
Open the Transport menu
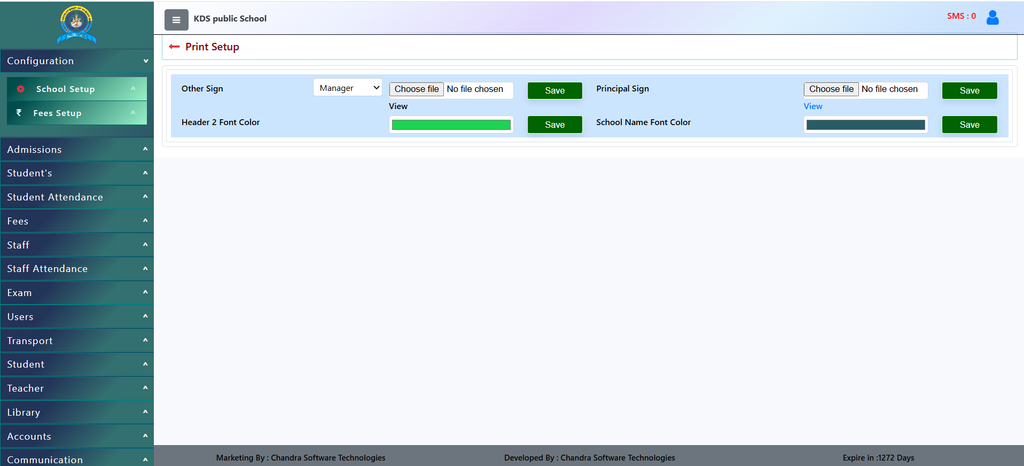(76, 341)
